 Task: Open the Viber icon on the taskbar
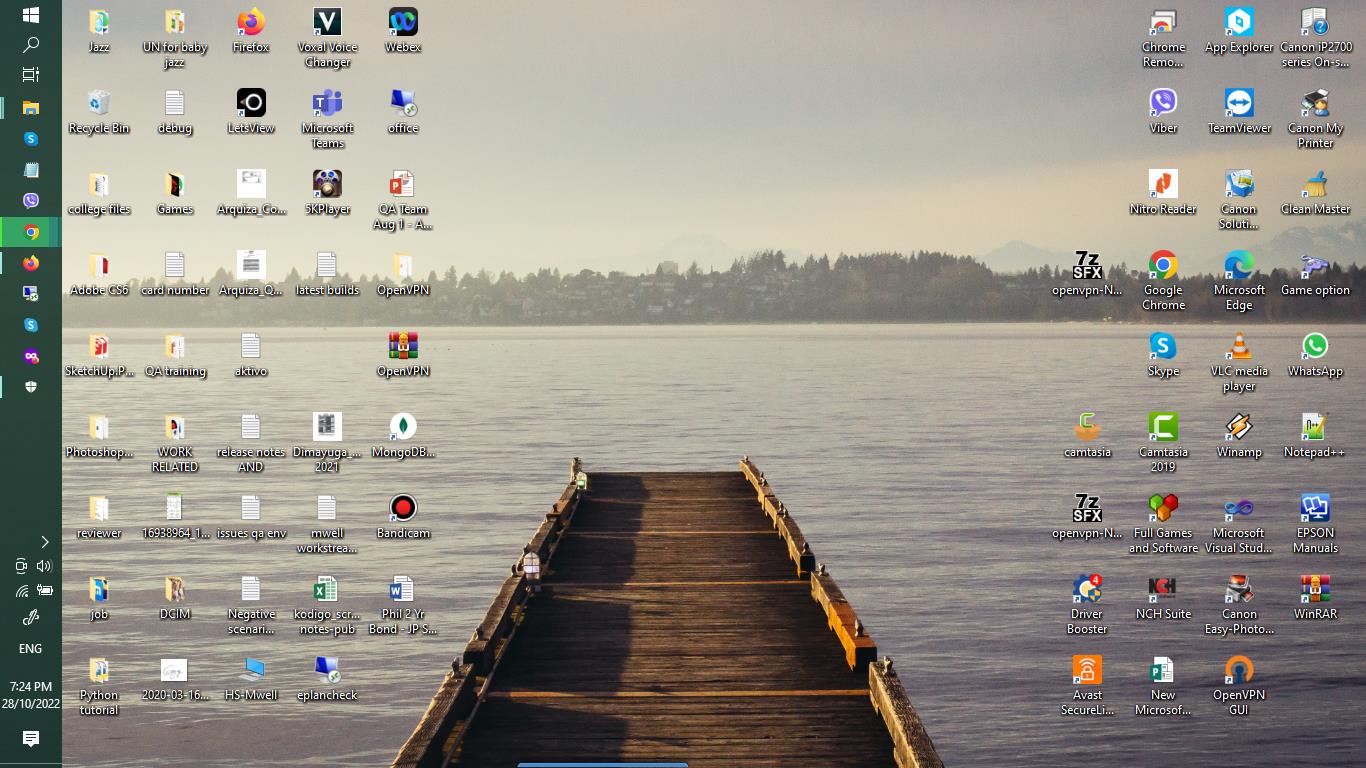click(31, 201)
